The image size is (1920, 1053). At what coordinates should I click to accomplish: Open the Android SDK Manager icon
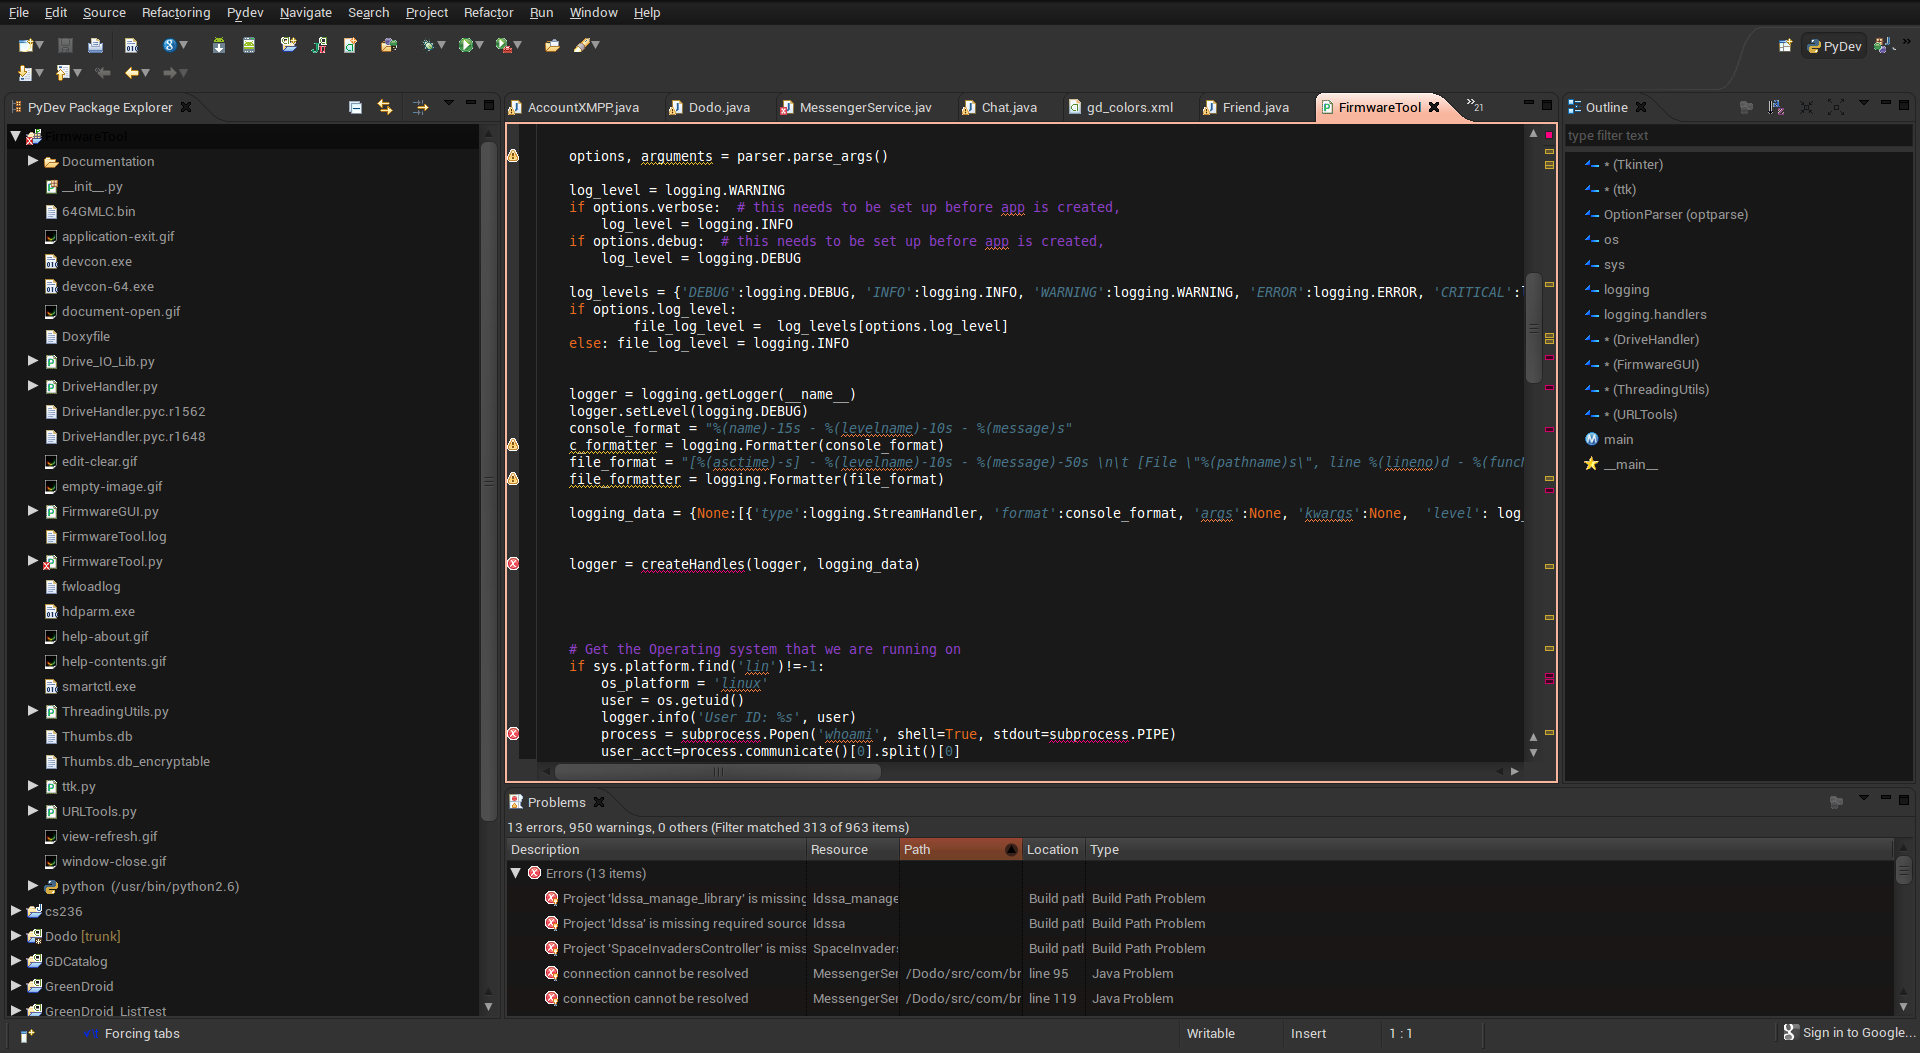218,45
